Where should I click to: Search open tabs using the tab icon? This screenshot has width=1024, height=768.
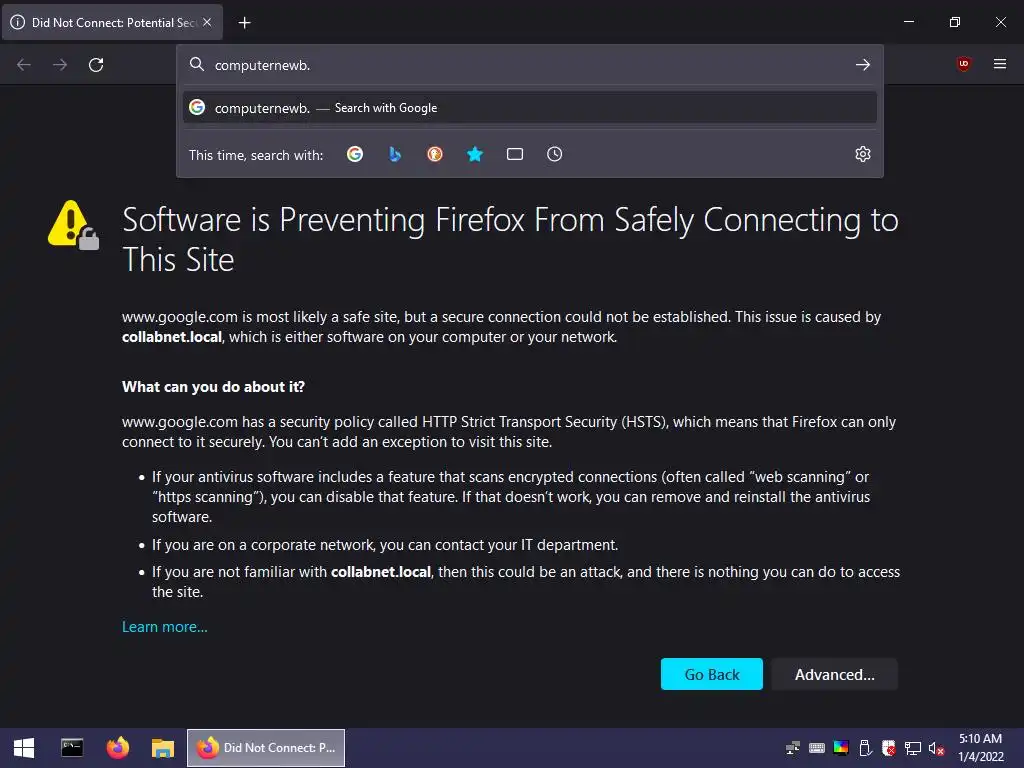click(515, 154)
